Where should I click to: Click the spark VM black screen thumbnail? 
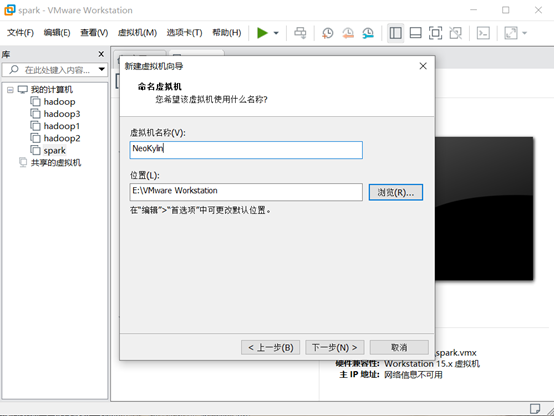[484, 209]
